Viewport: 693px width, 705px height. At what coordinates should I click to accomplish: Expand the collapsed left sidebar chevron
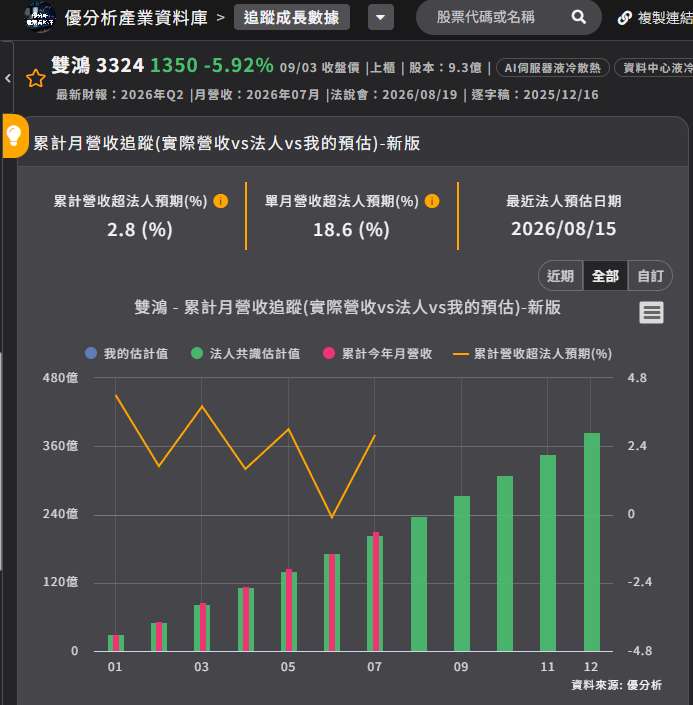[8, 78]
